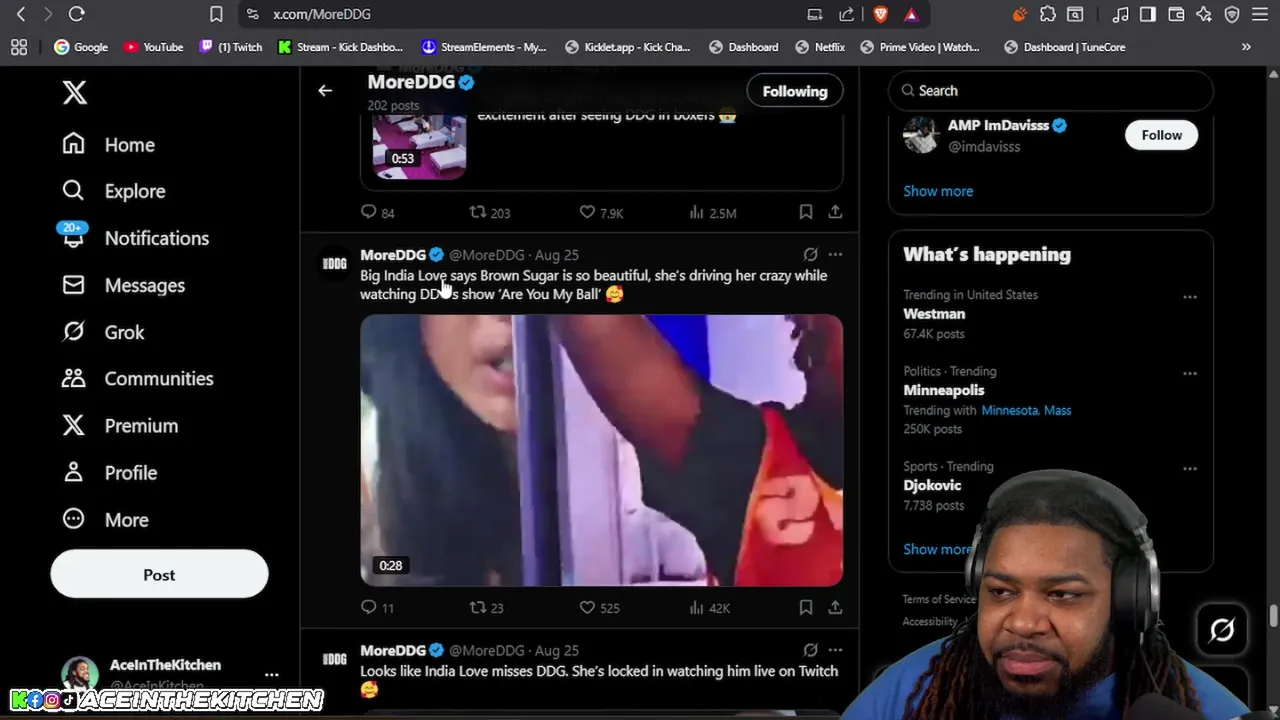Viewport: 1280px width, 720px height.
Task: Open browser extensions puzzle icon
Action: point(1047,14)
